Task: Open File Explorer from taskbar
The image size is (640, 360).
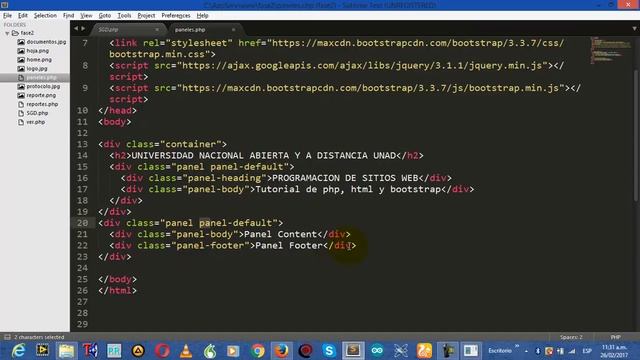Action: 66,351
